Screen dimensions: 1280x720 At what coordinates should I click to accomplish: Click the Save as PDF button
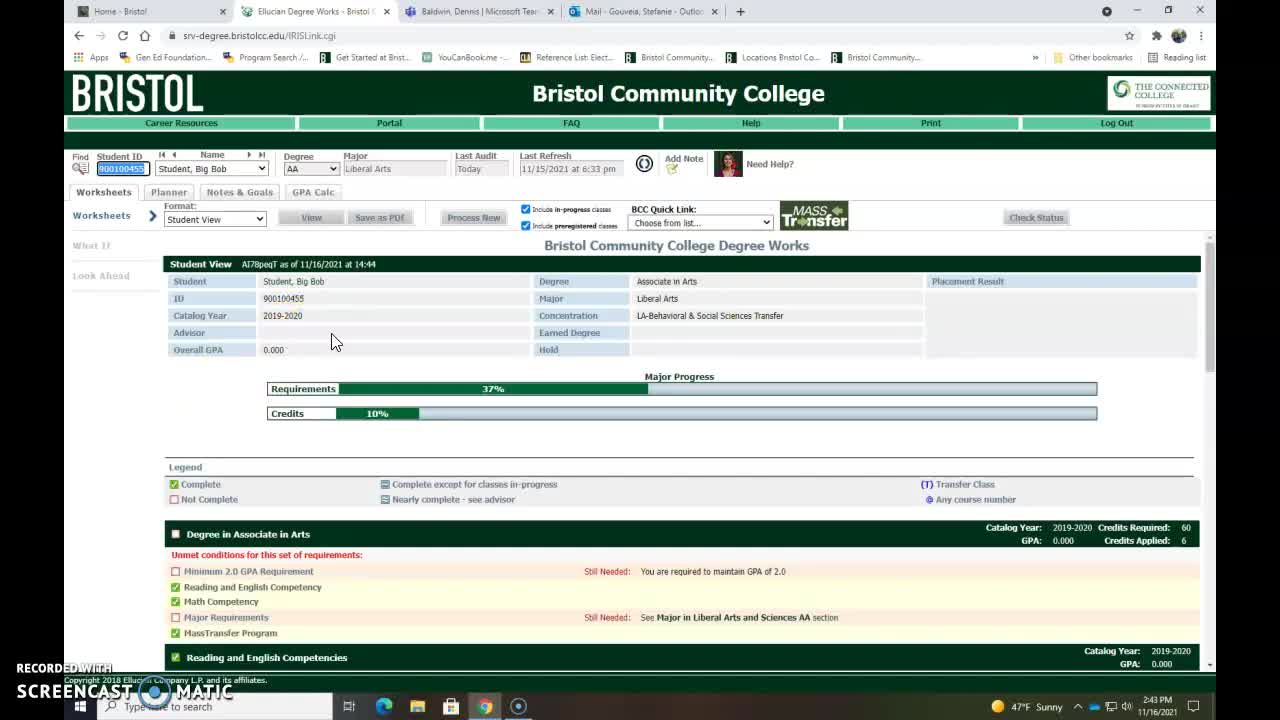pyautogui.click(x=380, y=217)
